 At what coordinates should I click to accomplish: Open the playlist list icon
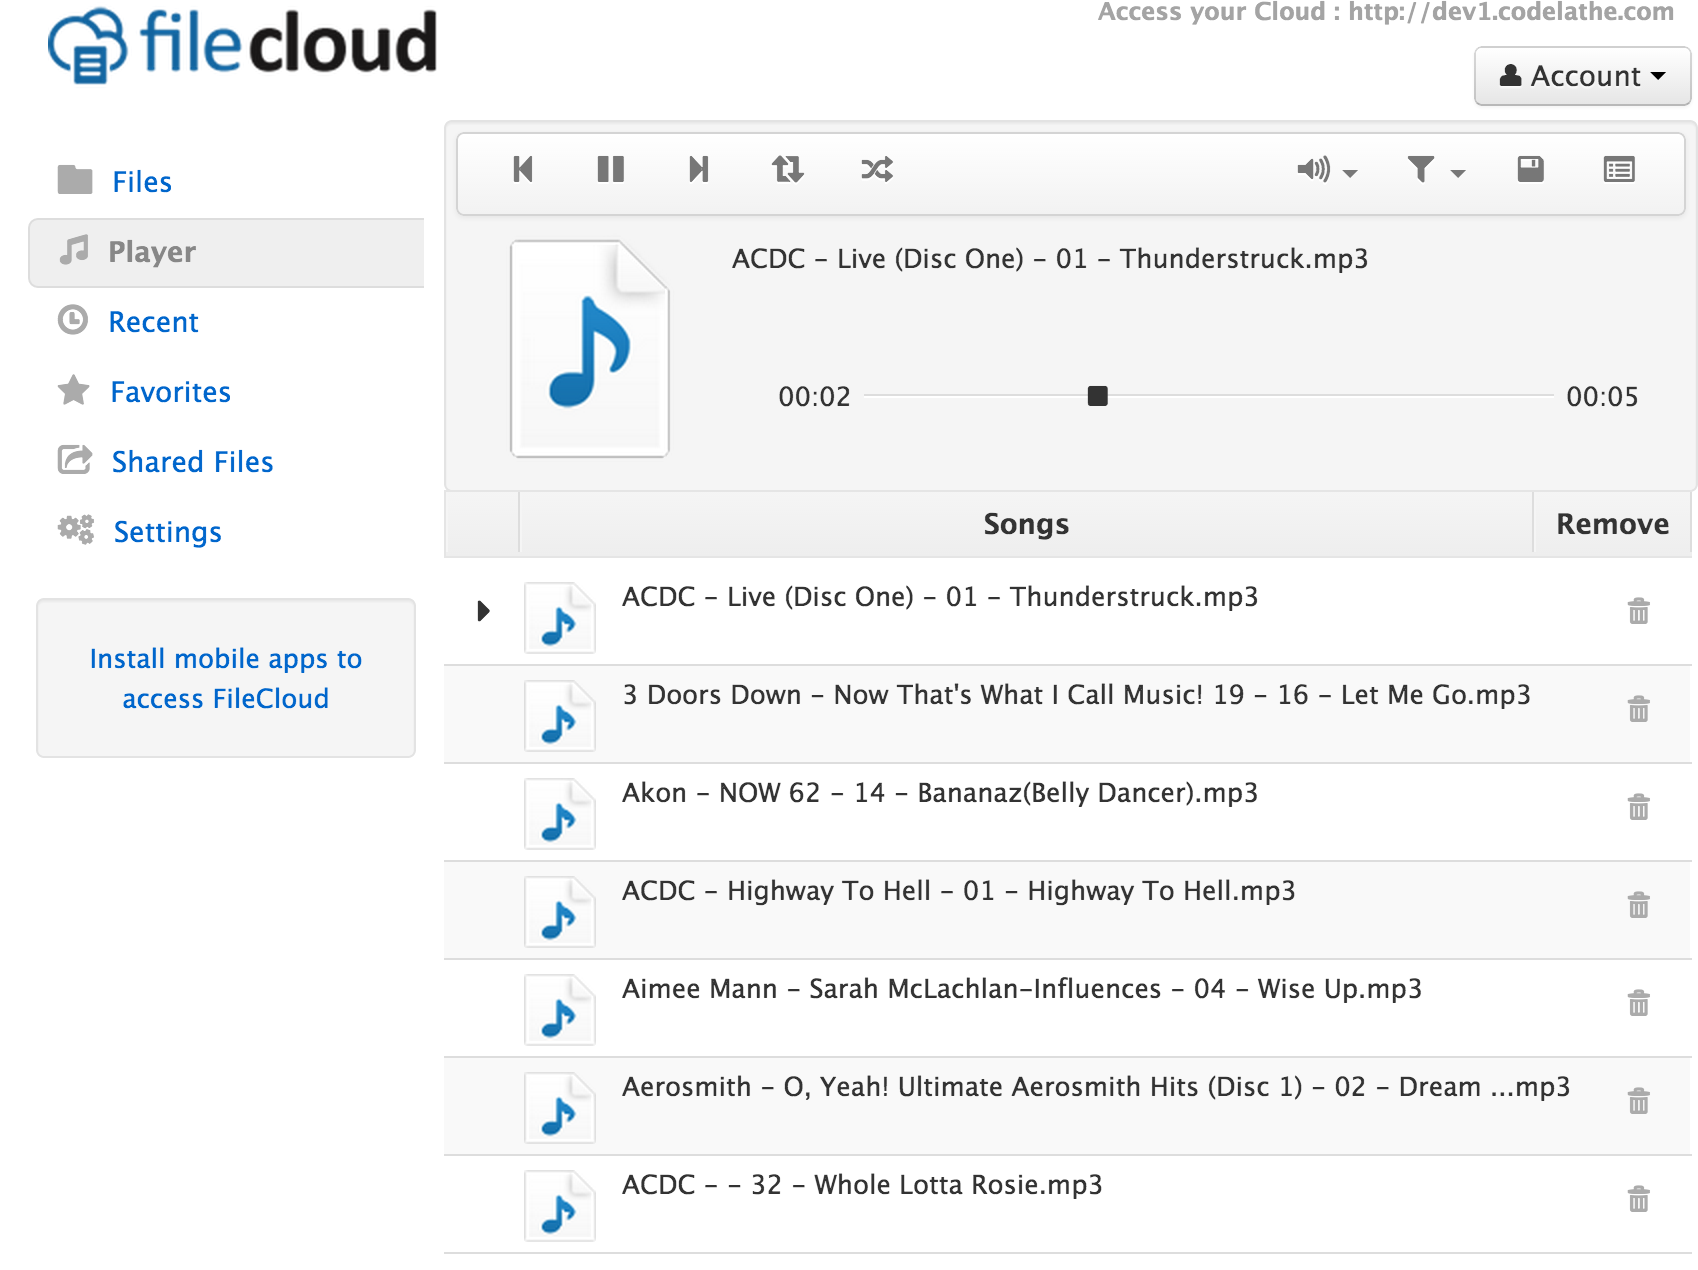click(1619, 170)
